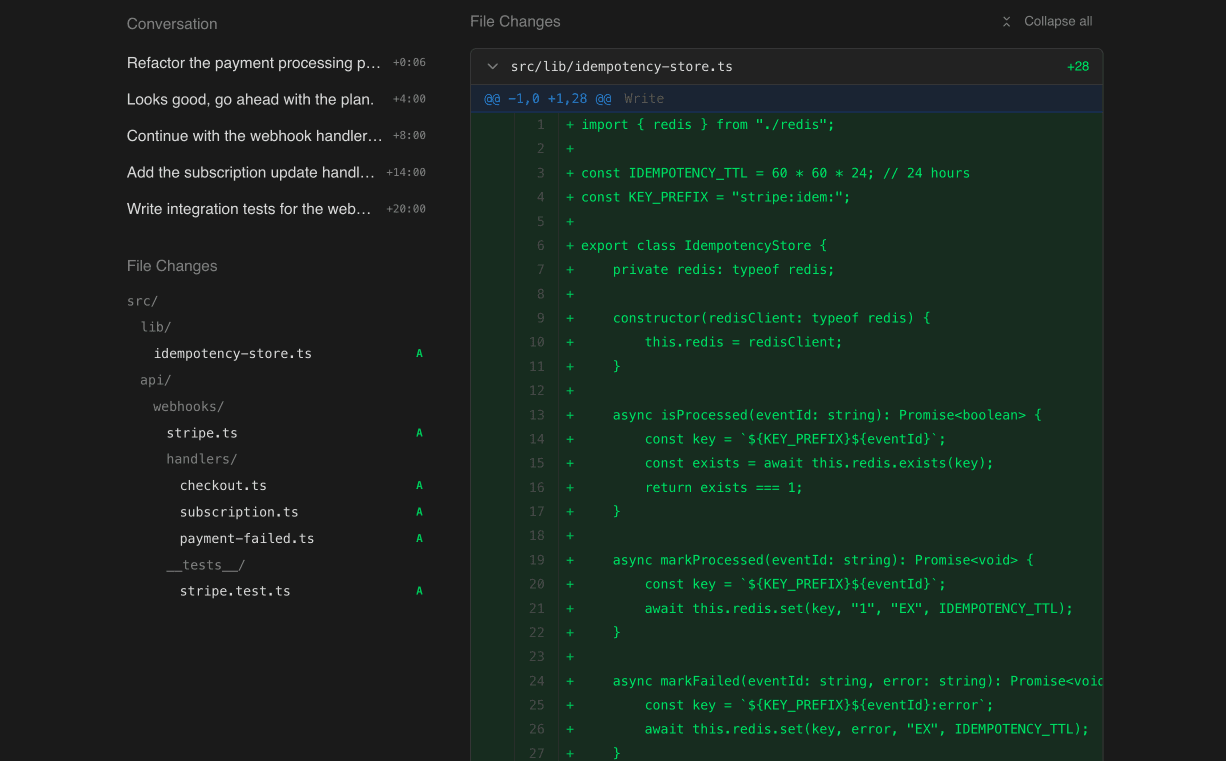The width and height of the screenshot is (1226, 761).
Task: Click the A indicator next to payment-failed.ts
Action: 419,538
